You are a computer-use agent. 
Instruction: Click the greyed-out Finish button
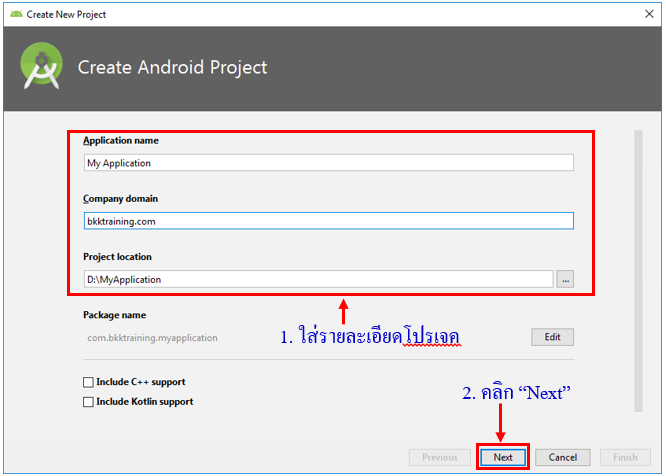(624, 457)
